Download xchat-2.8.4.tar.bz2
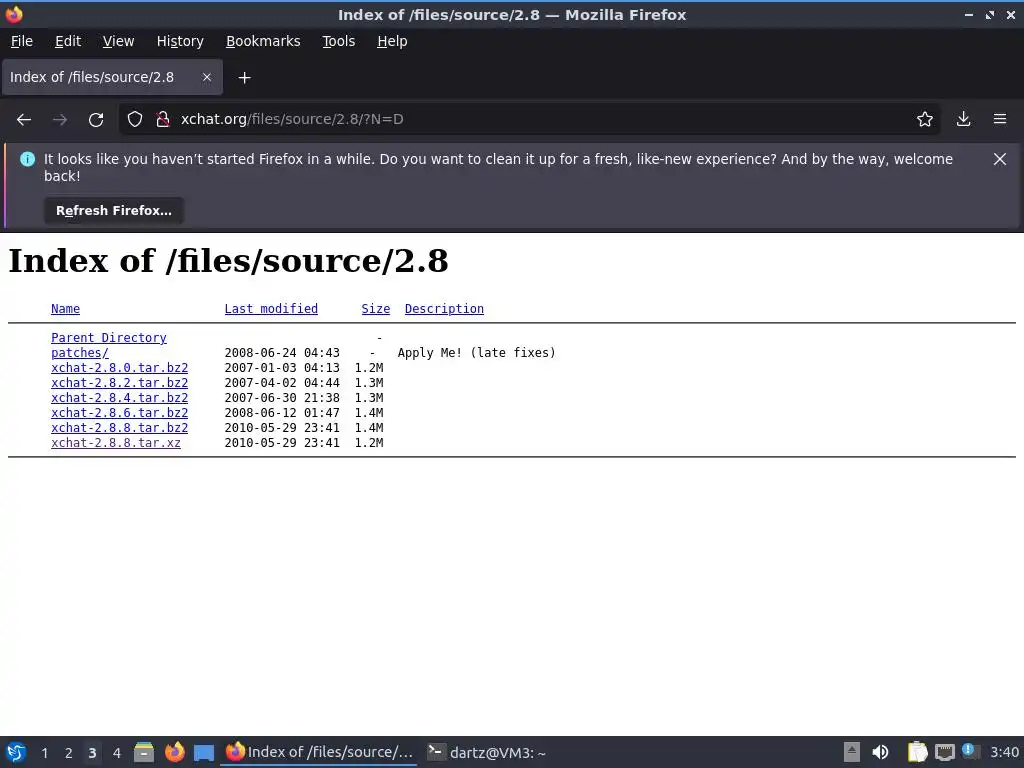The height and width of the screenshot is (768, 1024). tap(120, 398)
